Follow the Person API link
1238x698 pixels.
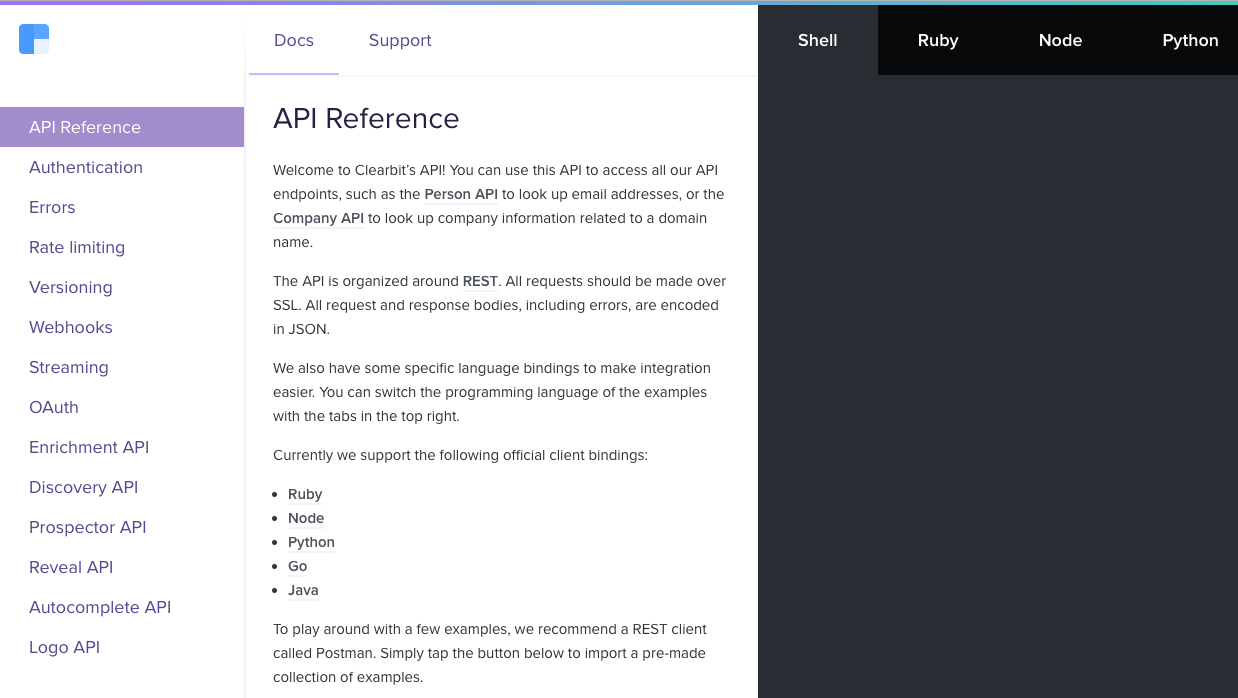click(460, 194)
